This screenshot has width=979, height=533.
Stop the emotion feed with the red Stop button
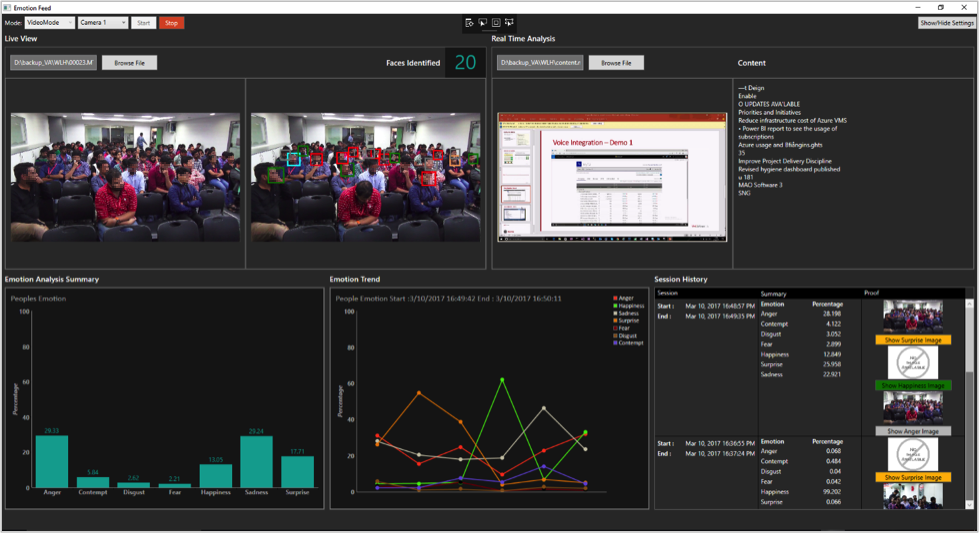[x=171, y=22]
